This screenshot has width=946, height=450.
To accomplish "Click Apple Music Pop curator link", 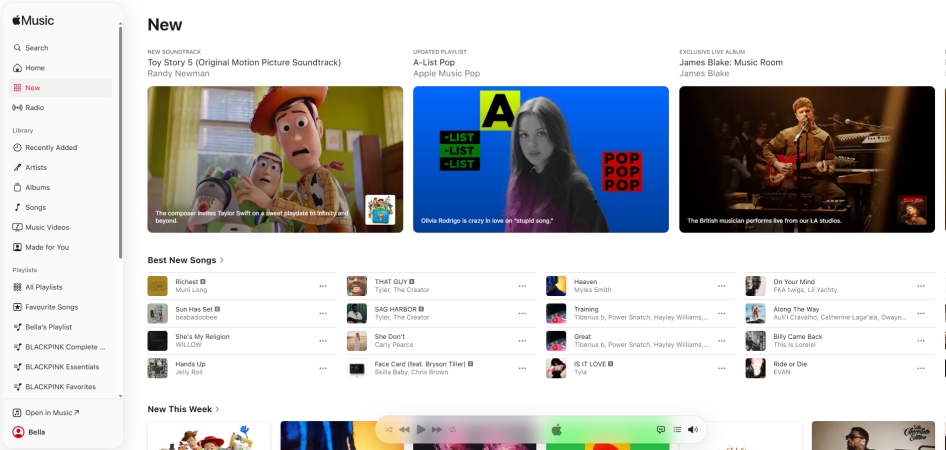I will coord(446,74).
